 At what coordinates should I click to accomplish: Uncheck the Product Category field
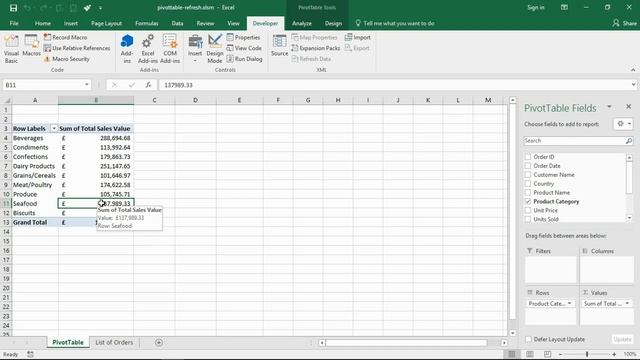click(528, 202)
